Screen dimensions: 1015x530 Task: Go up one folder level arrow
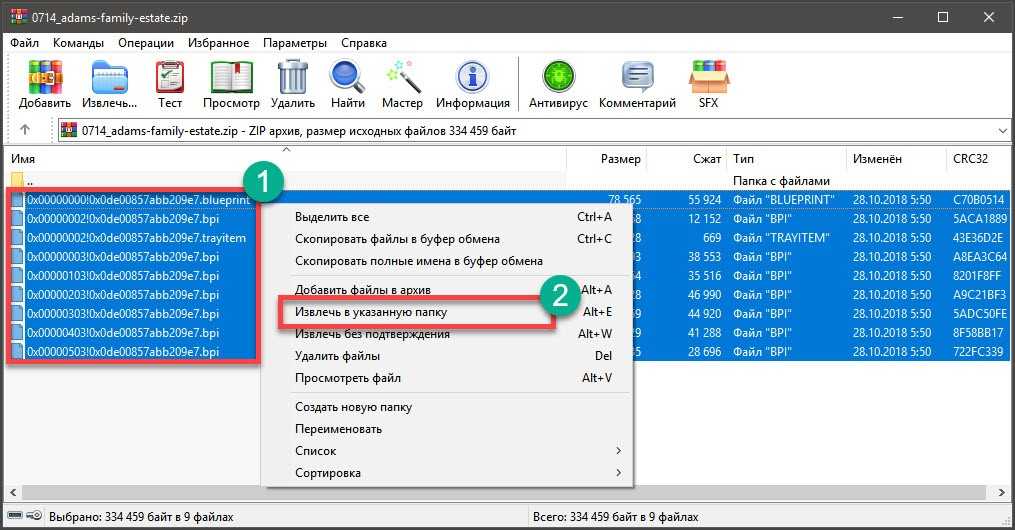(25, 130)
